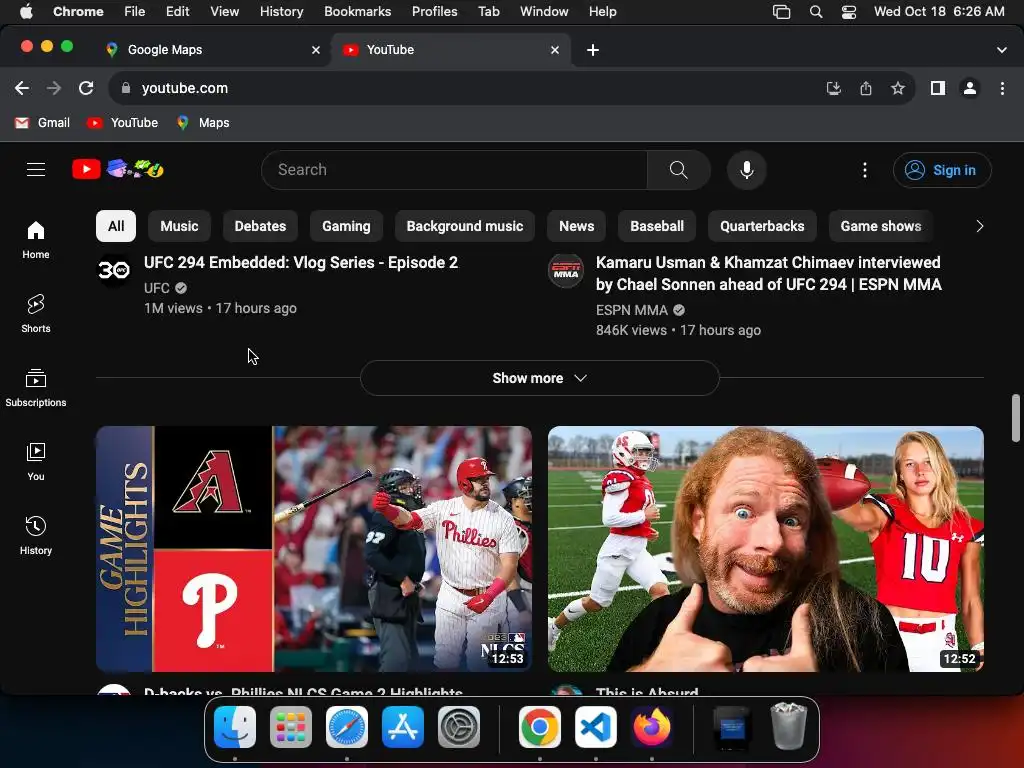This screenshot has width=1024, height=768.
Task: Reload the page
Action: pos(86,88)
